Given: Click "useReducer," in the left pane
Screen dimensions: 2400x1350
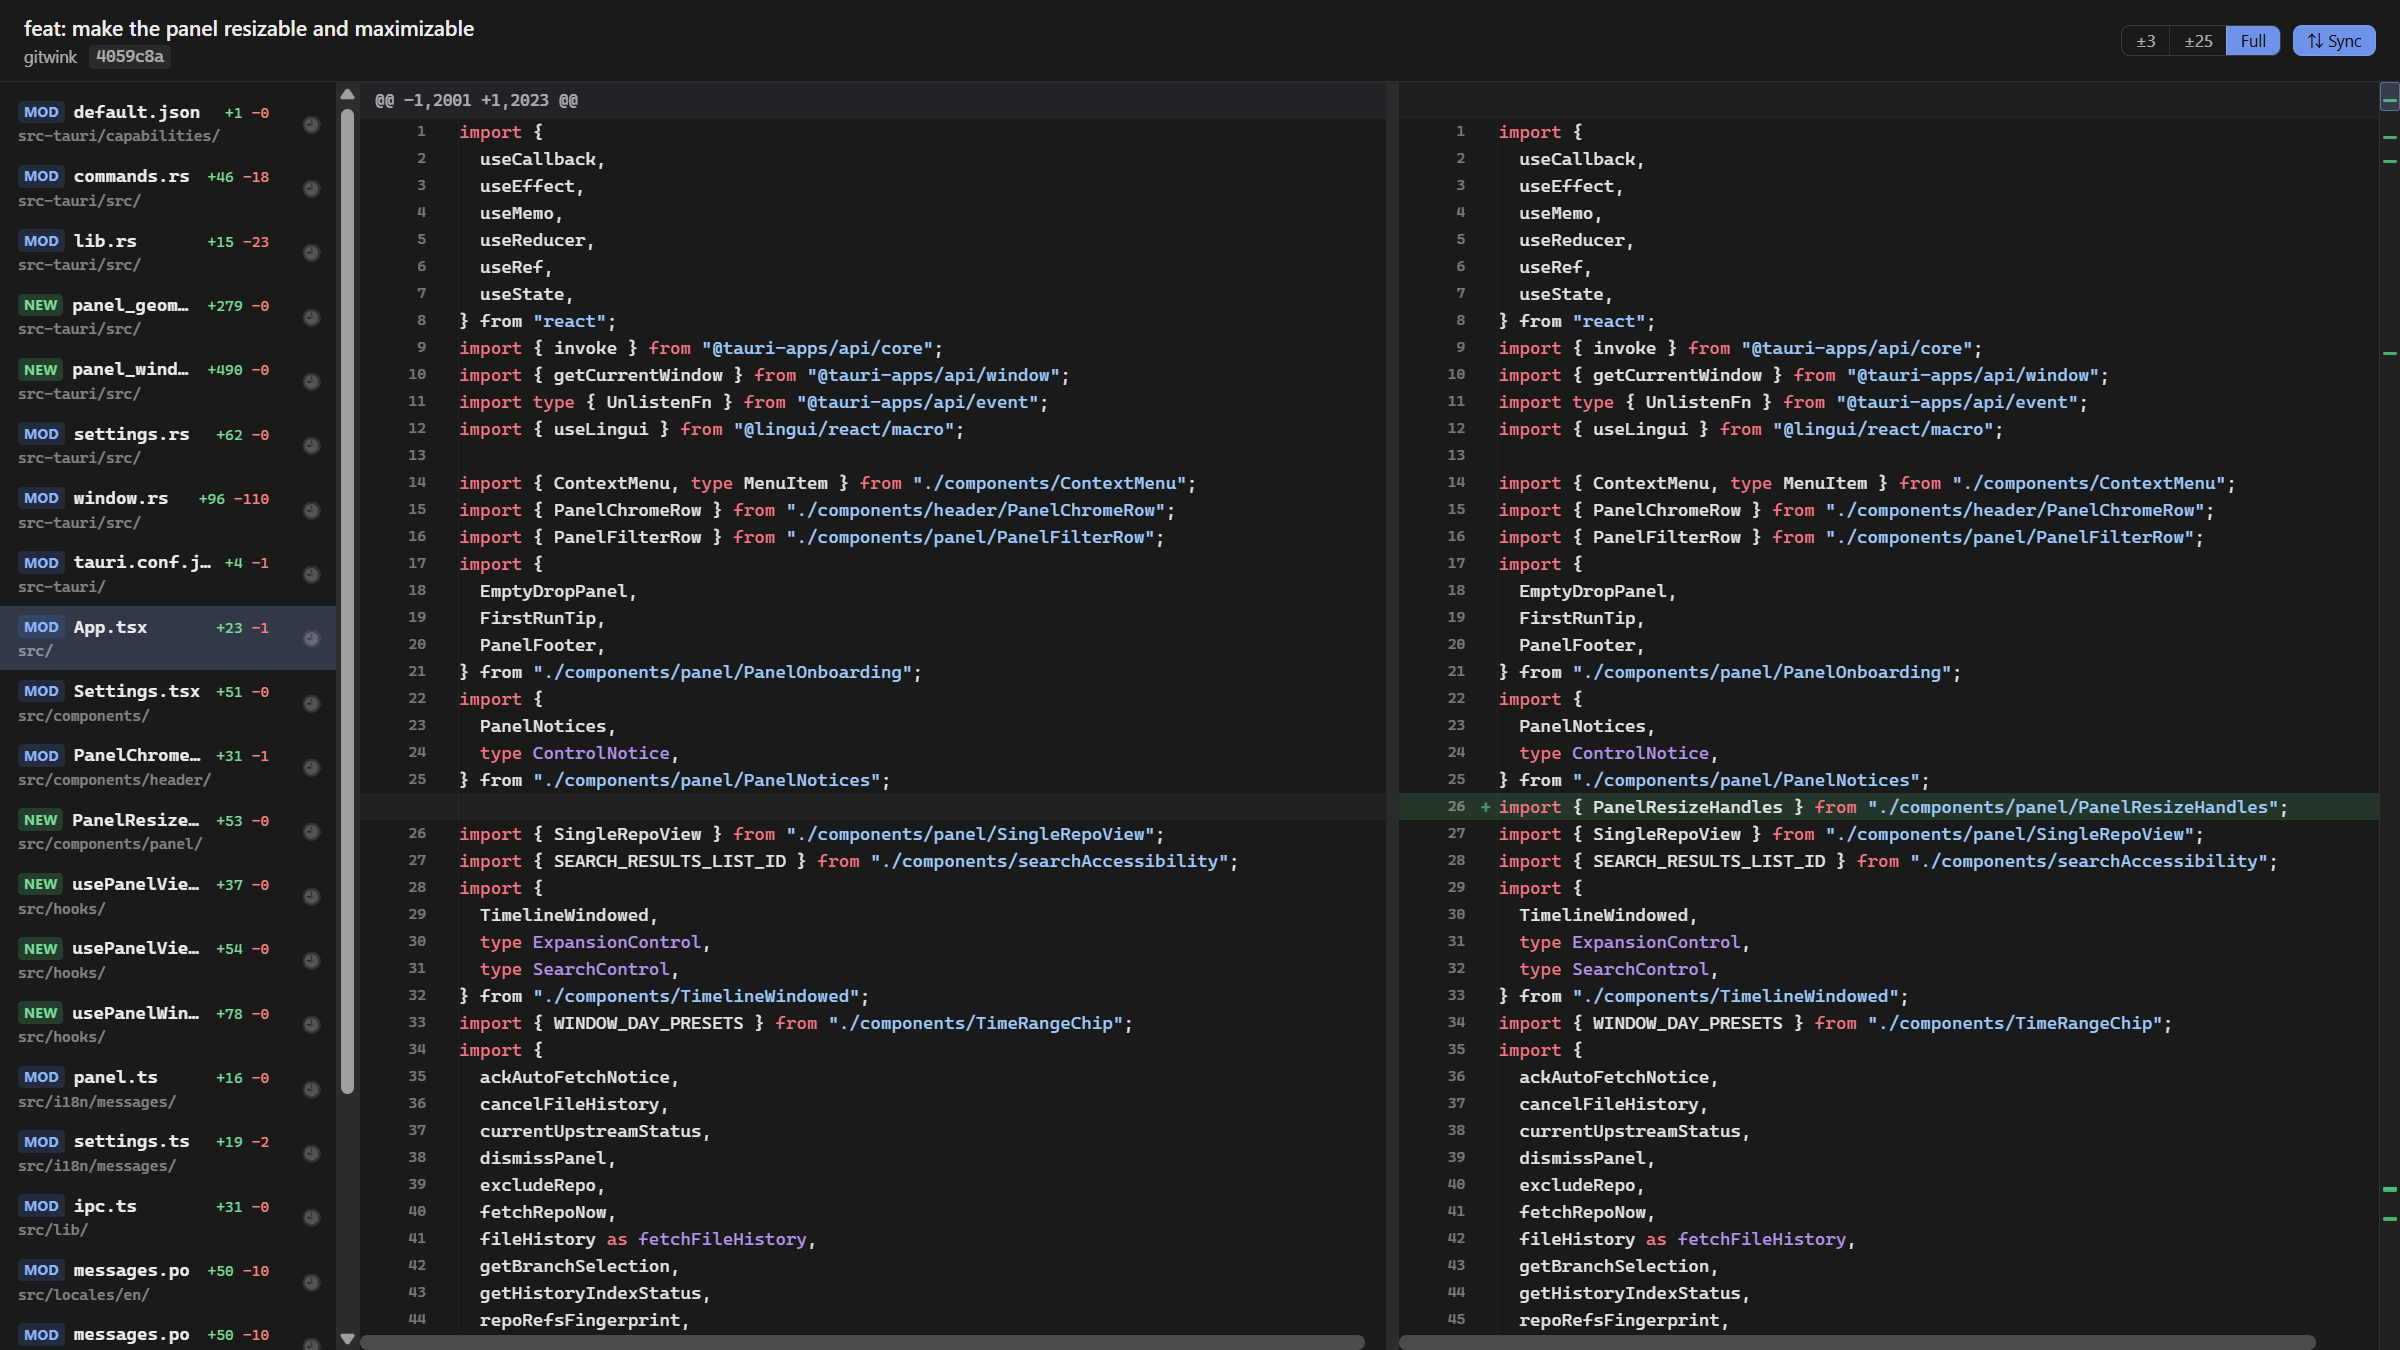Looking at the screenshot, I should [536, 240].
